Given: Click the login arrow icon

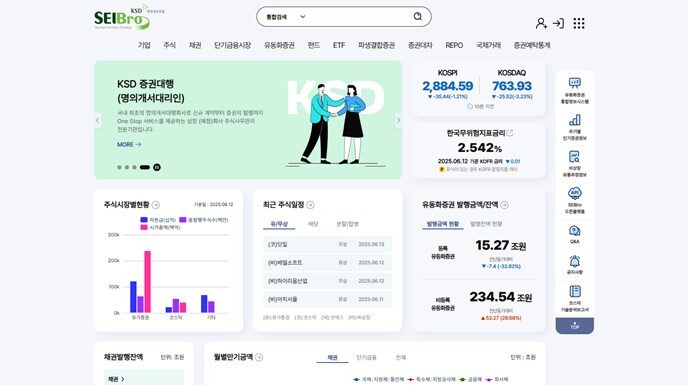Looking at the screenshot, I should click(x=558, y=23).
